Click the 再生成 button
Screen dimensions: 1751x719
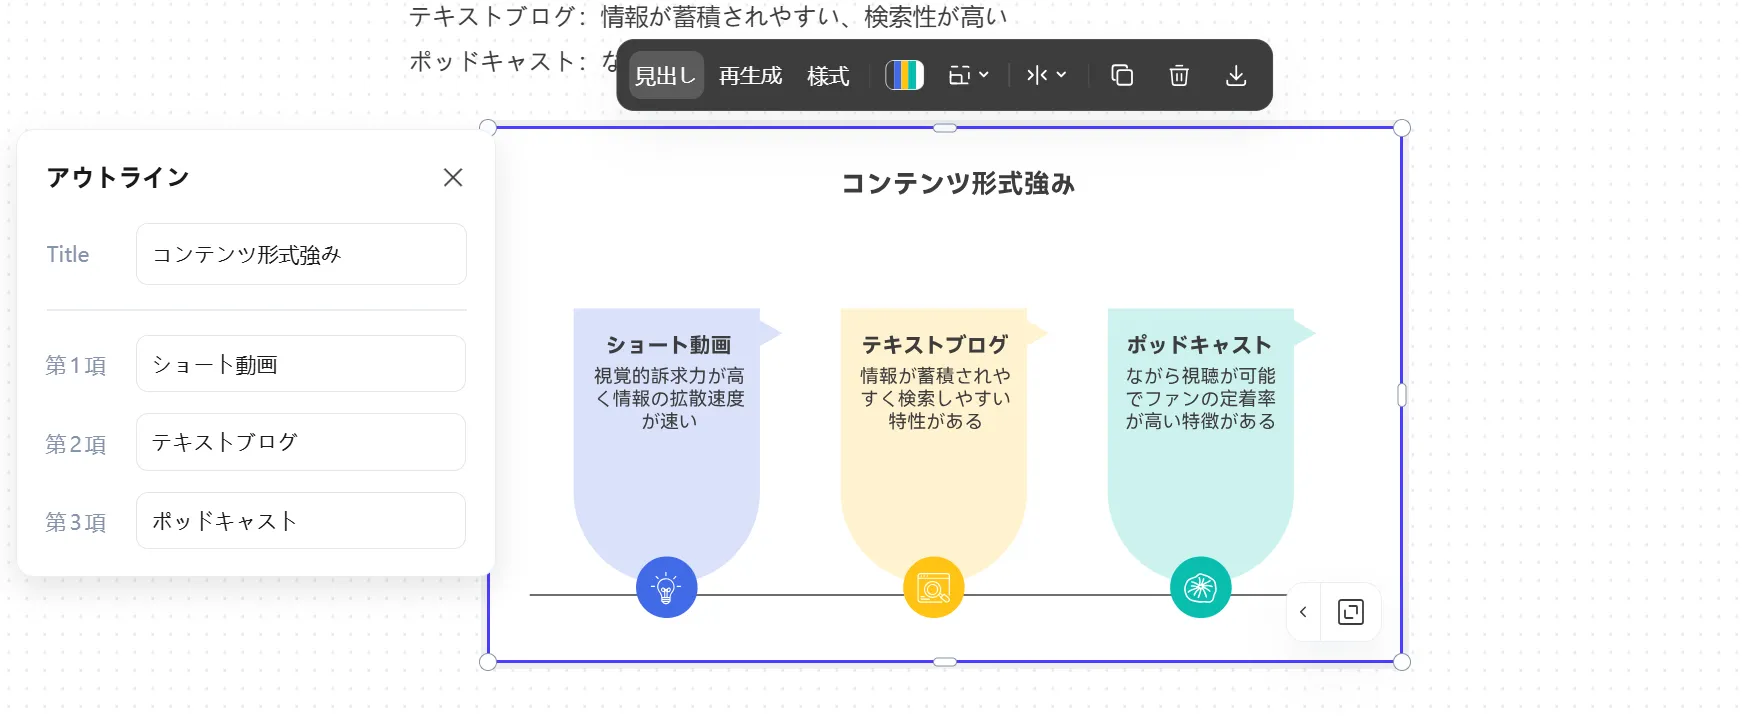coord(750,76)
